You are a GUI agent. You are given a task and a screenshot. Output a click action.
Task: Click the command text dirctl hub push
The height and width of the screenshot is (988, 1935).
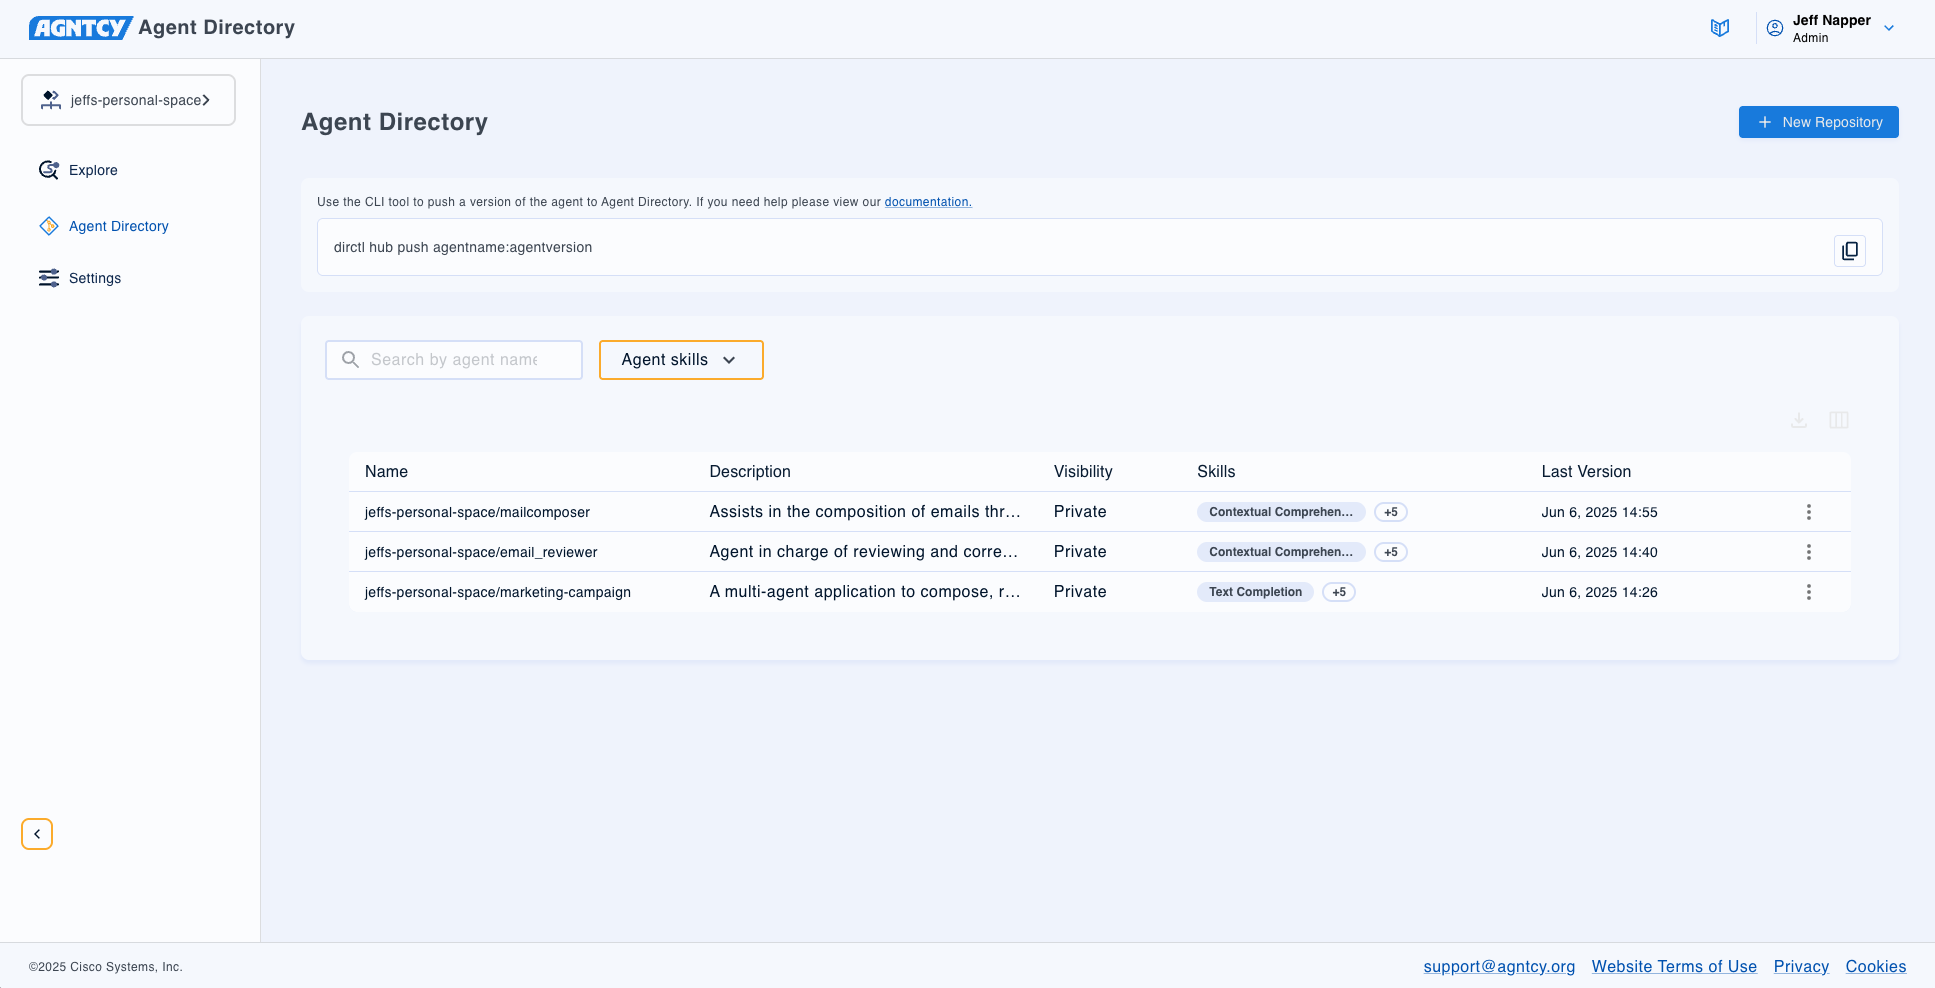click(x=463, y=247)
